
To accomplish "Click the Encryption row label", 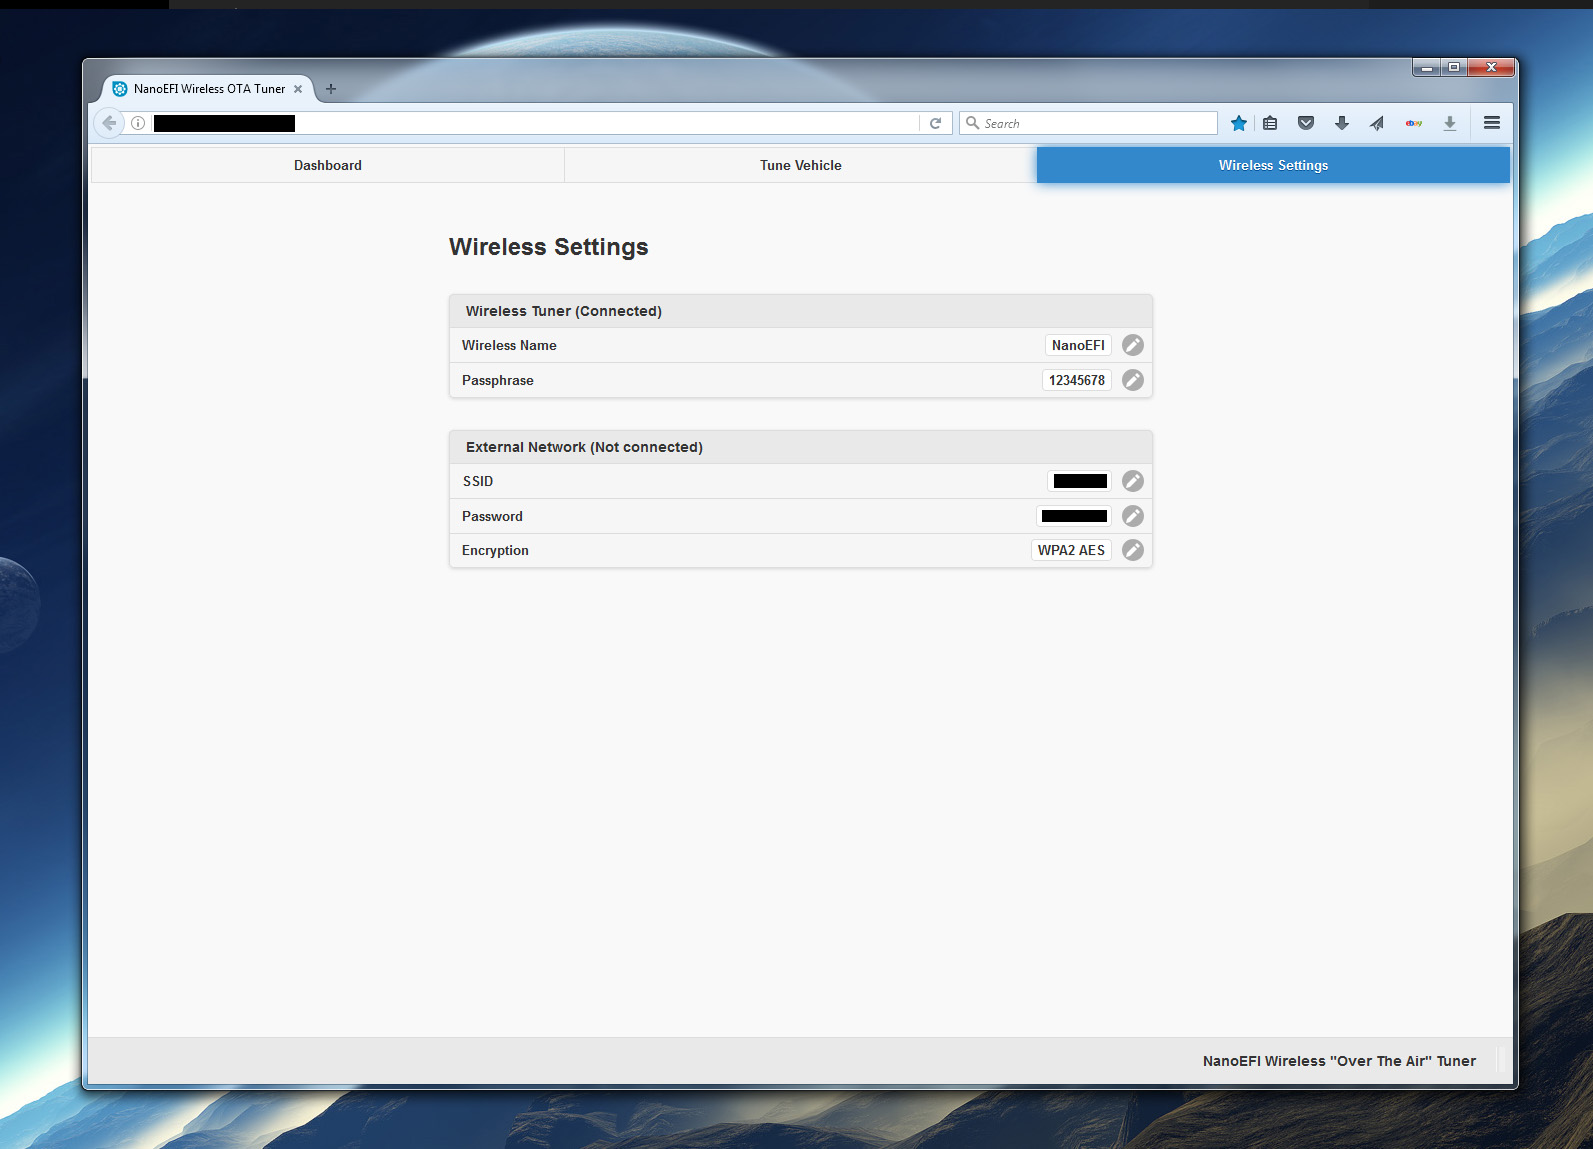I will point(495,550).
